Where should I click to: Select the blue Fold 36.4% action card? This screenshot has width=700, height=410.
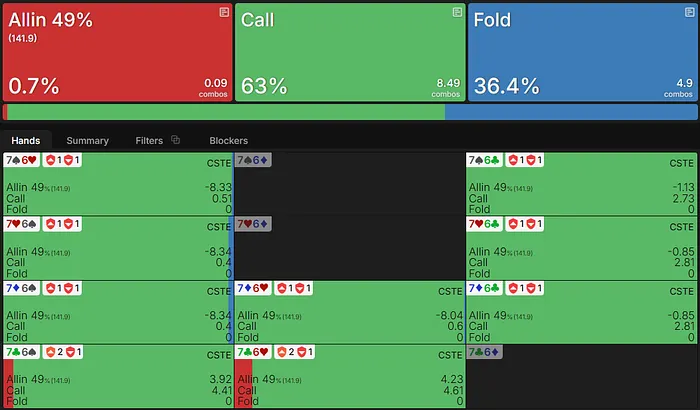point(582,50)
